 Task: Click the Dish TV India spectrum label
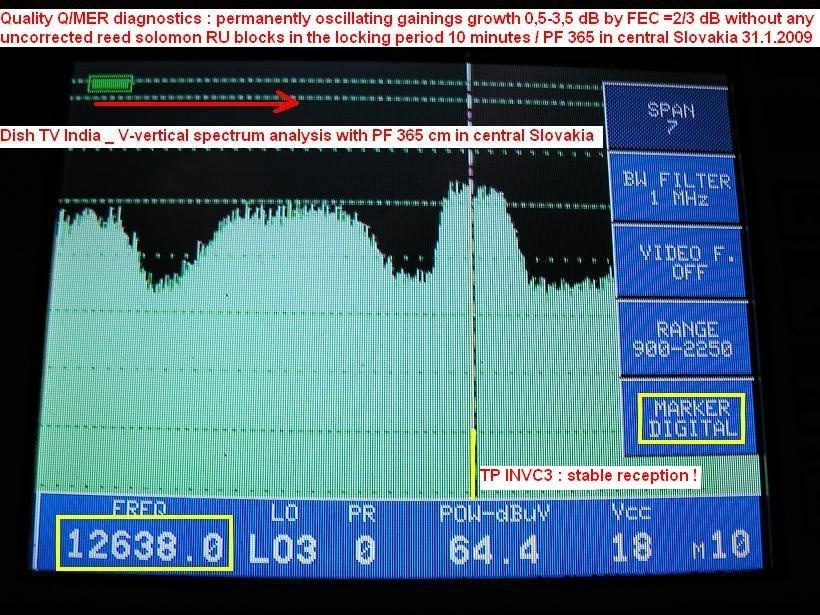(298, 135)
